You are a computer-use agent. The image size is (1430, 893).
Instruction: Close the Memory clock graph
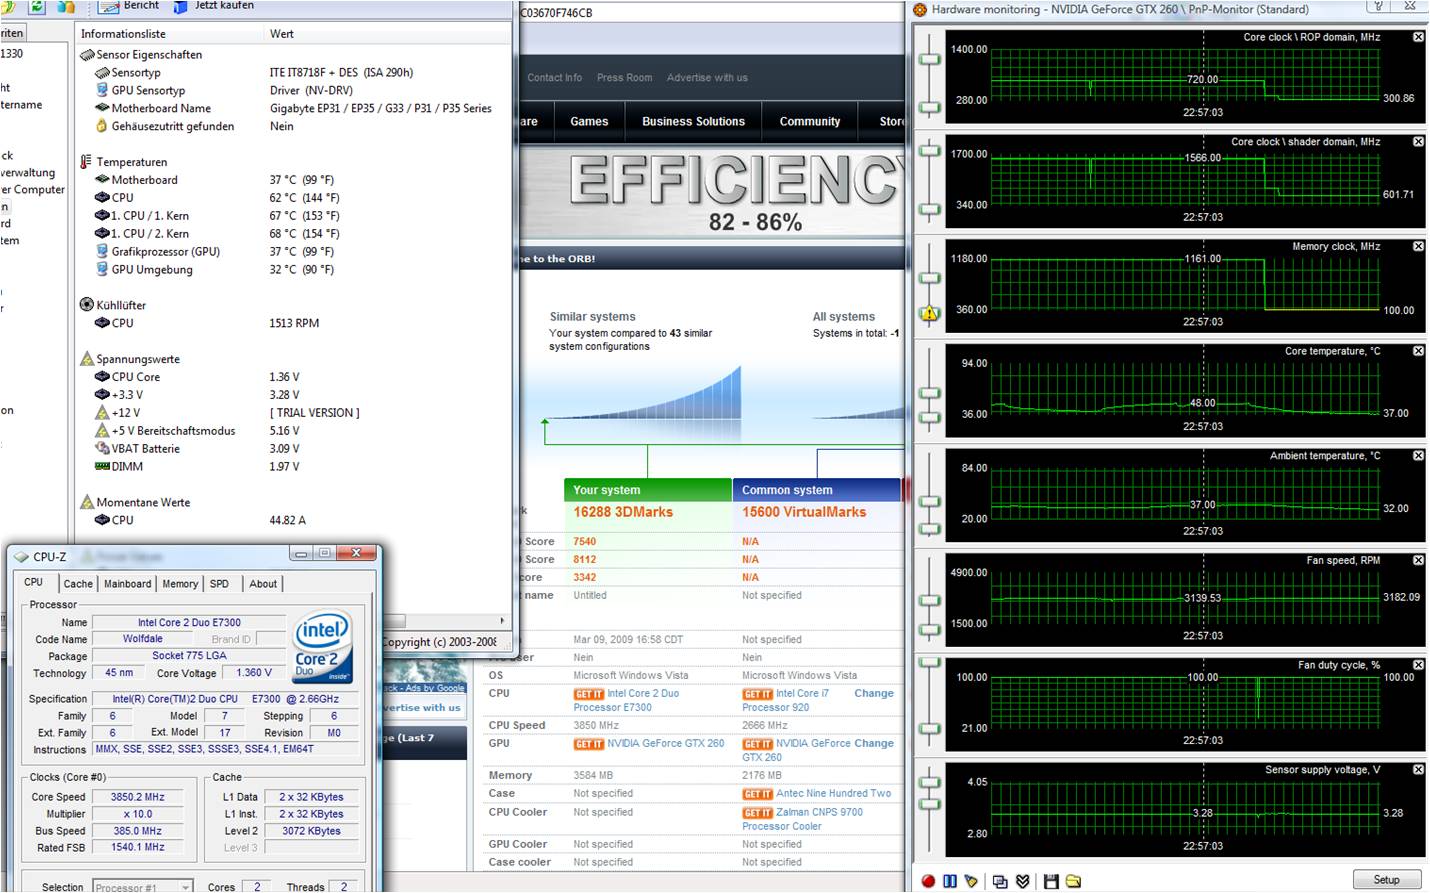tap(1418, 246)
